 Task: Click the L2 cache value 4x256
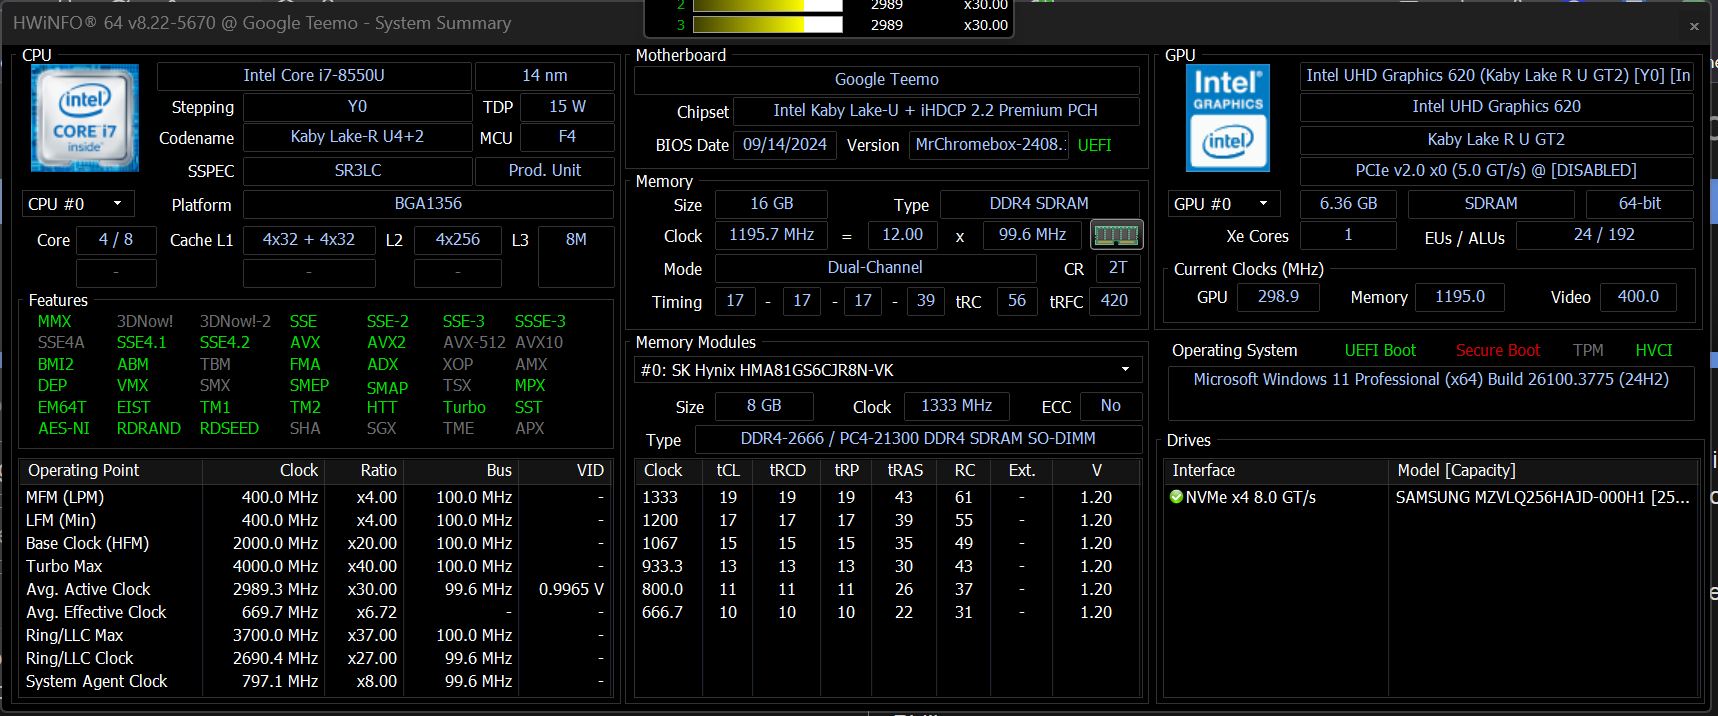click(x=458, y=240)
